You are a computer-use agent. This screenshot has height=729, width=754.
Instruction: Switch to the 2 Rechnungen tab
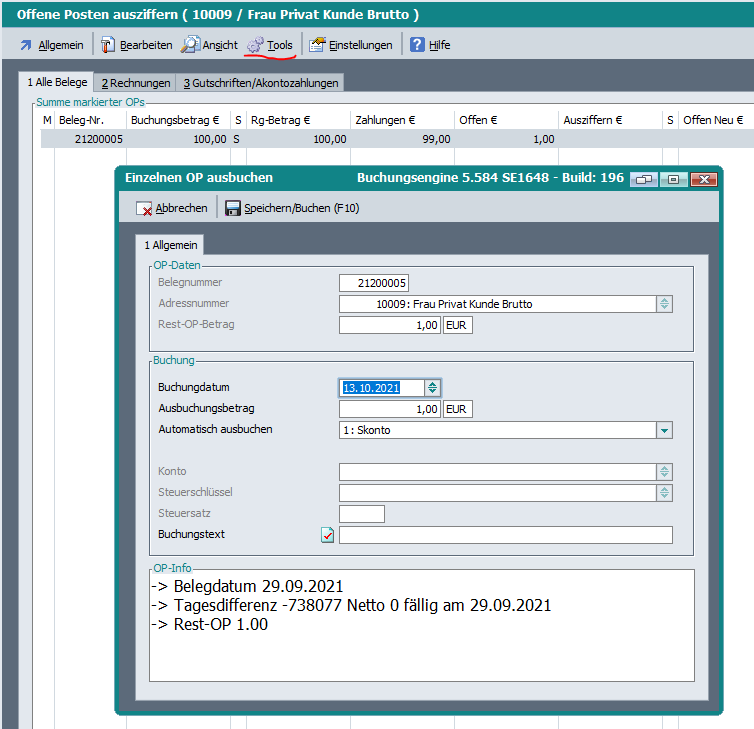(135, 83)
